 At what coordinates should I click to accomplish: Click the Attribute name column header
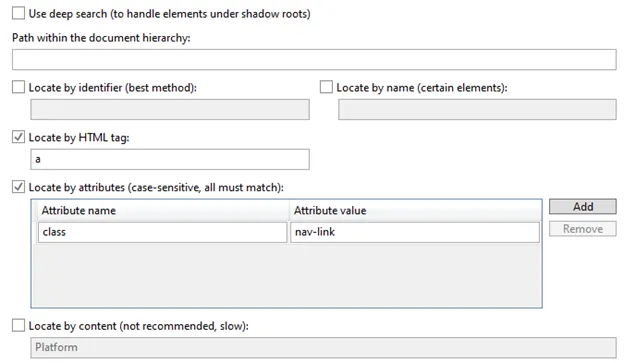tap(162, 211)
